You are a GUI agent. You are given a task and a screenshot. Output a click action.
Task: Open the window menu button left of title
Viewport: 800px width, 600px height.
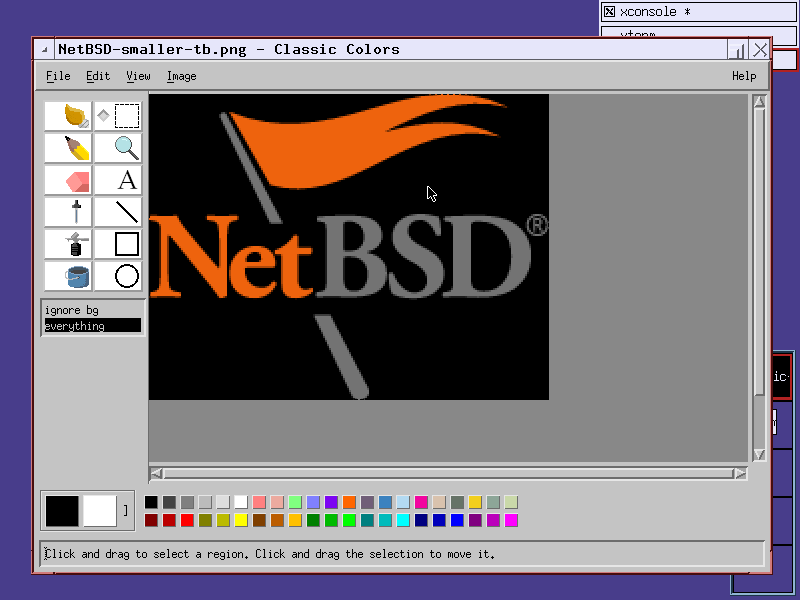coord(44,49)
